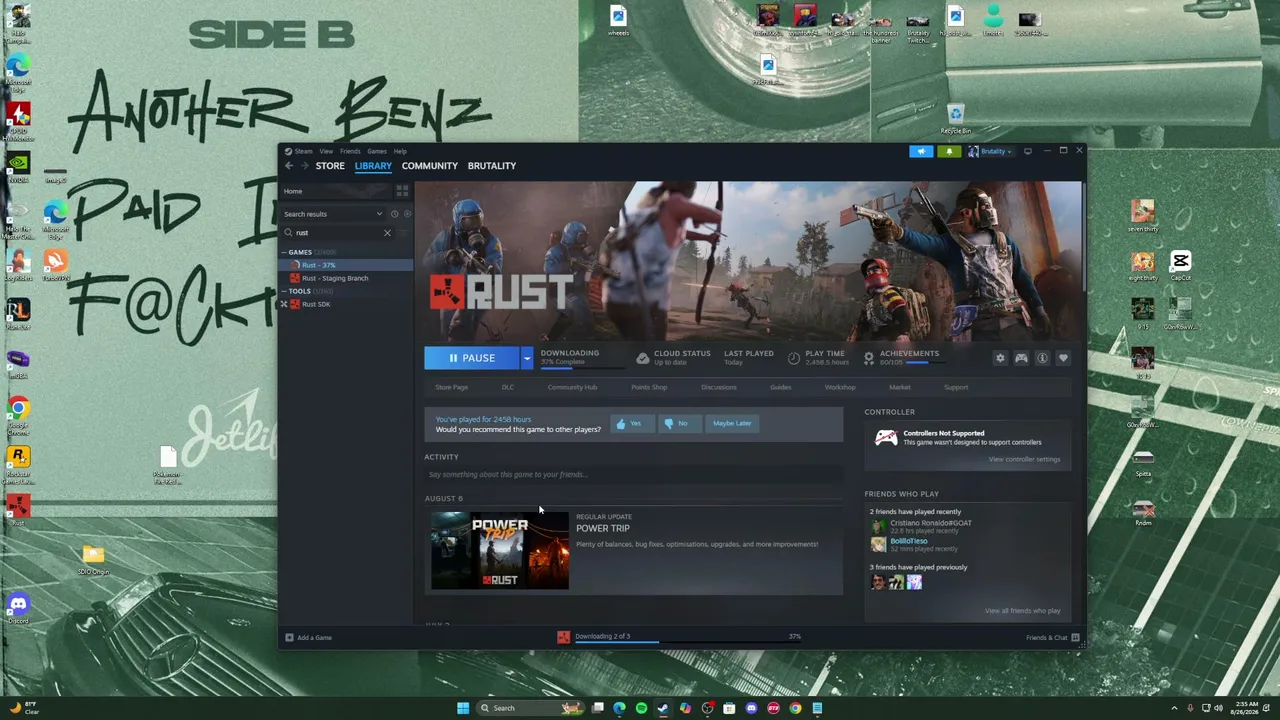Toggle library grid view icon beside Home
This screenshot has height=720, width=1280.
tap(402, 191)
